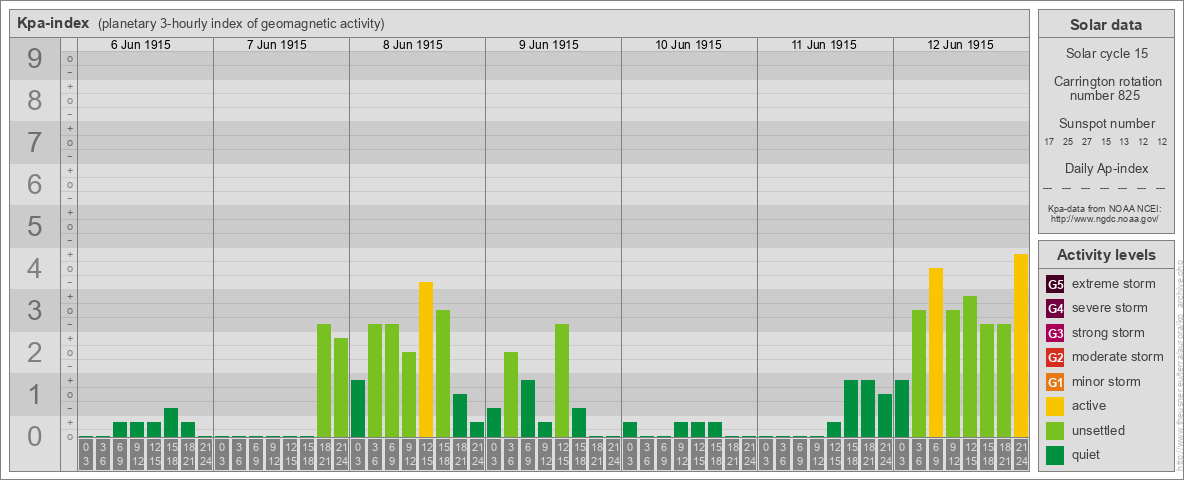
Task: Click the Activity levels panel heading
Action: tap(1106, 255)
